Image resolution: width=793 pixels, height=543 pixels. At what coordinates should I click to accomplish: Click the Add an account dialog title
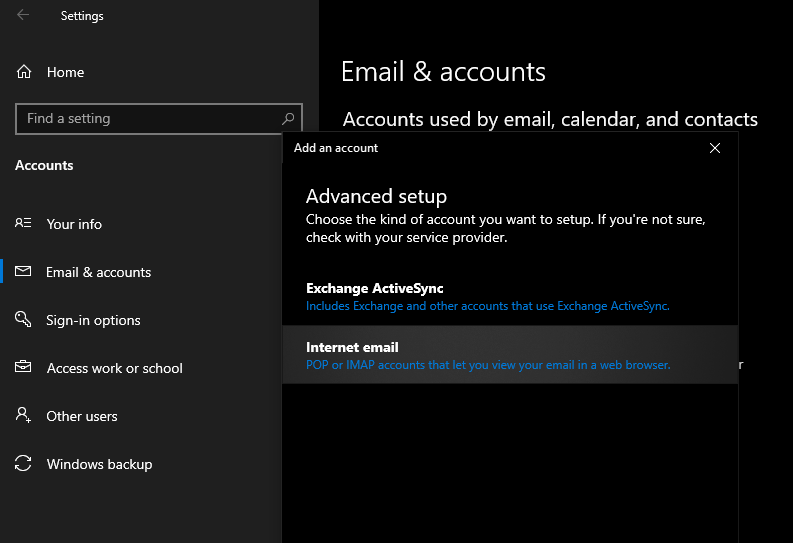(336, 148)
